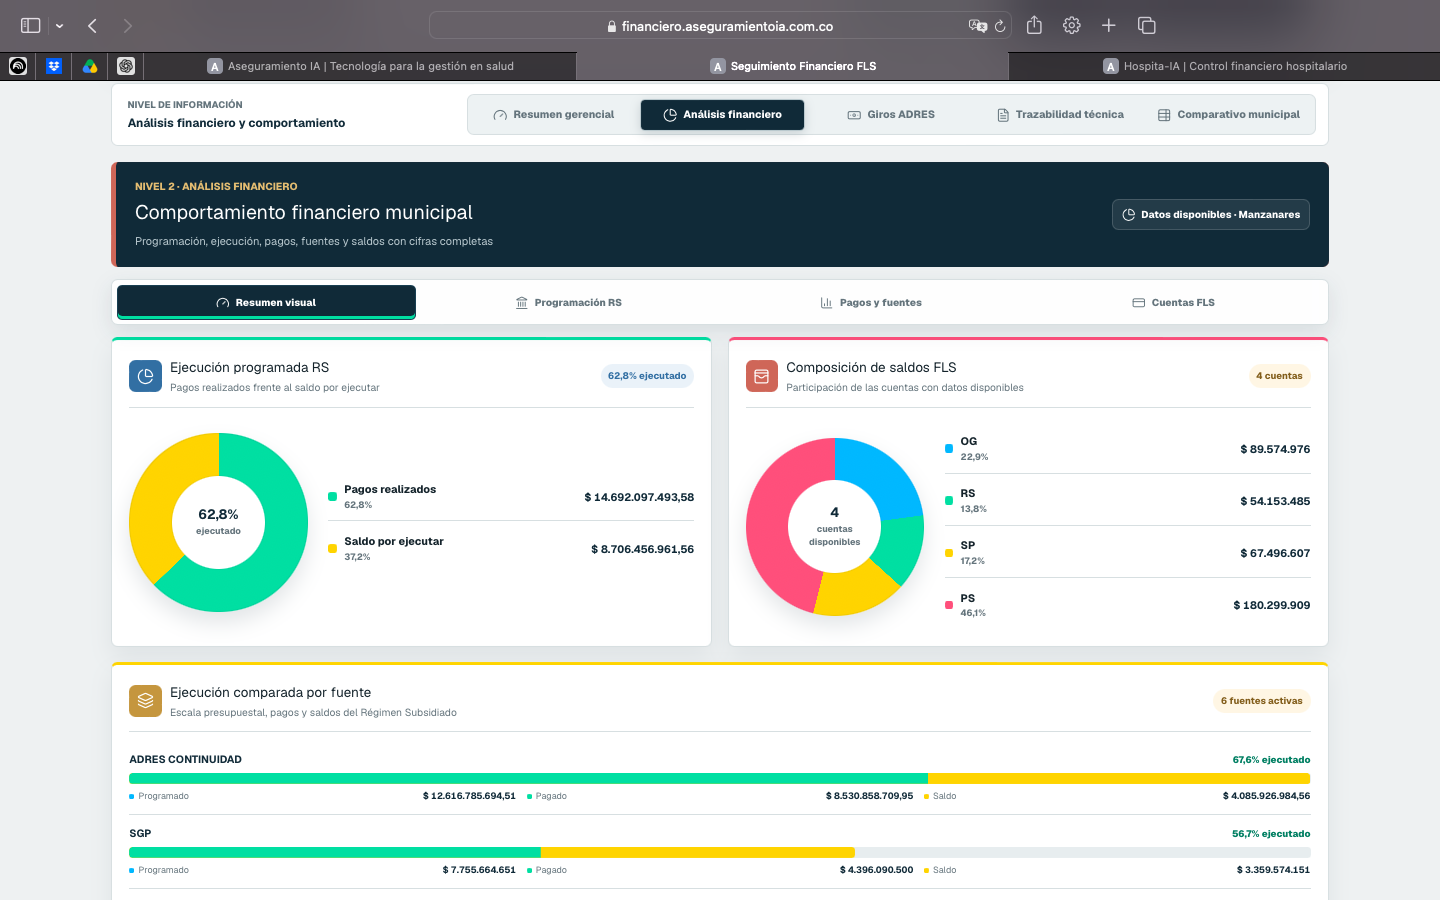Viewport: 1440px width, 900px height.
Task: Open the Dropbox pinned tab
Action: [54, 66]
